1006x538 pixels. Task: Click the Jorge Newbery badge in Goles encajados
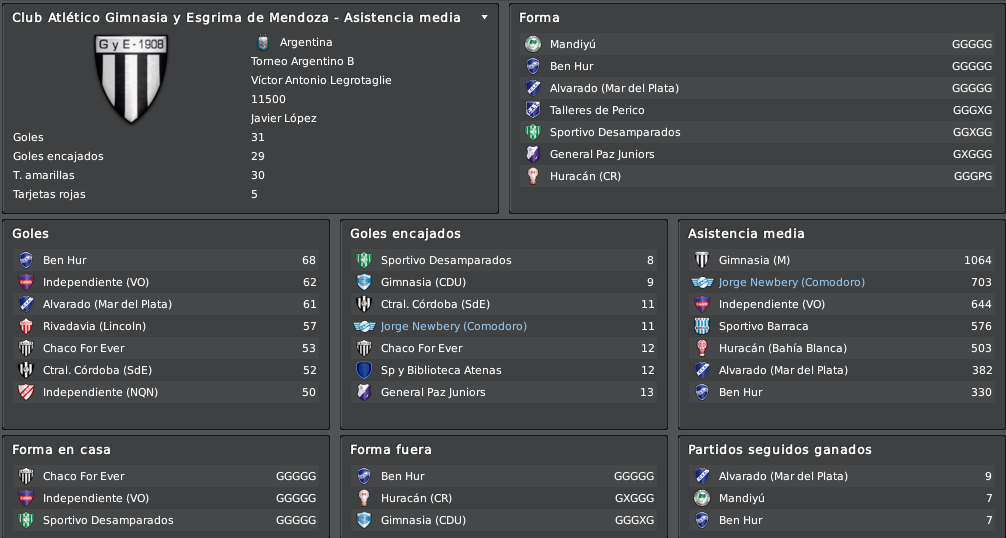point(364,326)
